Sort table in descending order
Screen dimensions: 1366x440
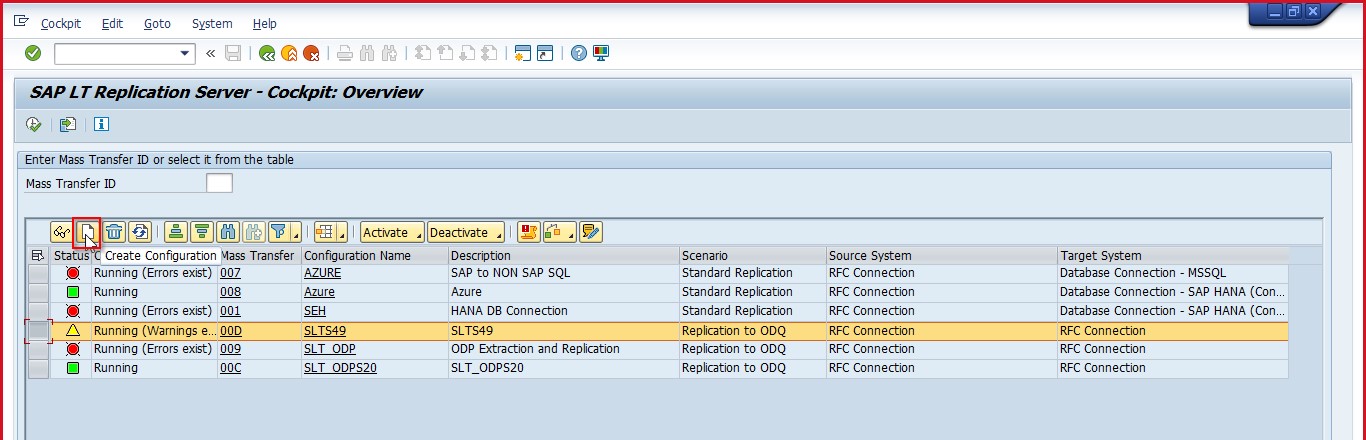tap(202, 232)
